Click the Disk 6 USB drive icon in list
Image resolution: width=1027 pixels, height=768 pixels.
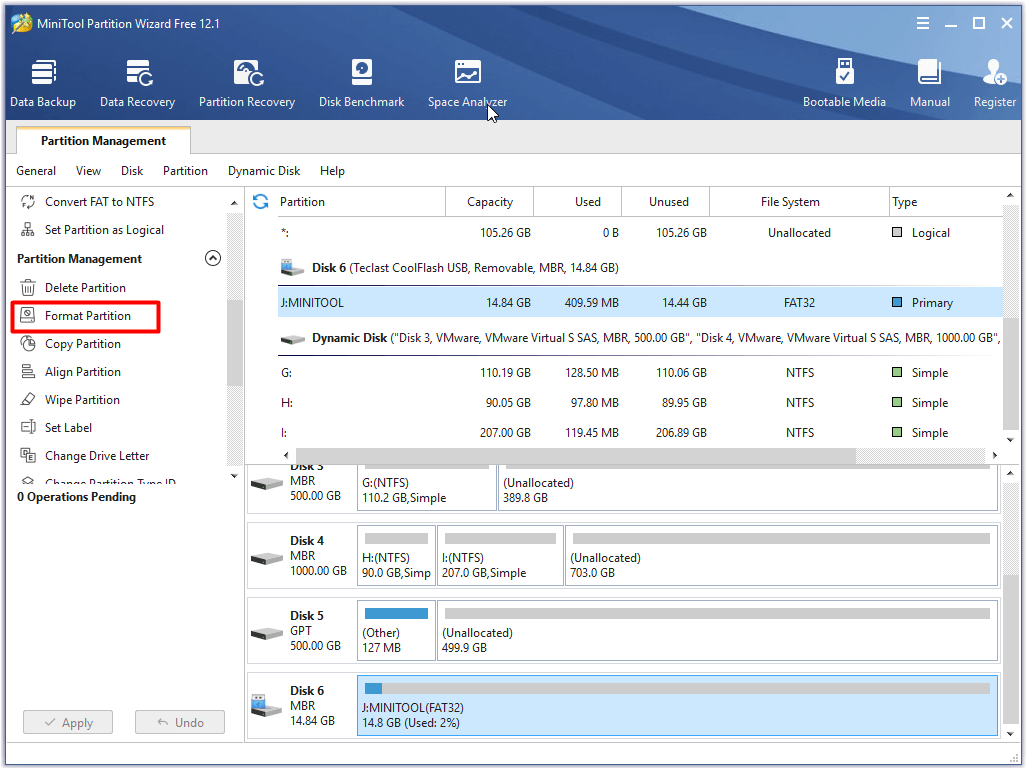click(x=292, y=268)
